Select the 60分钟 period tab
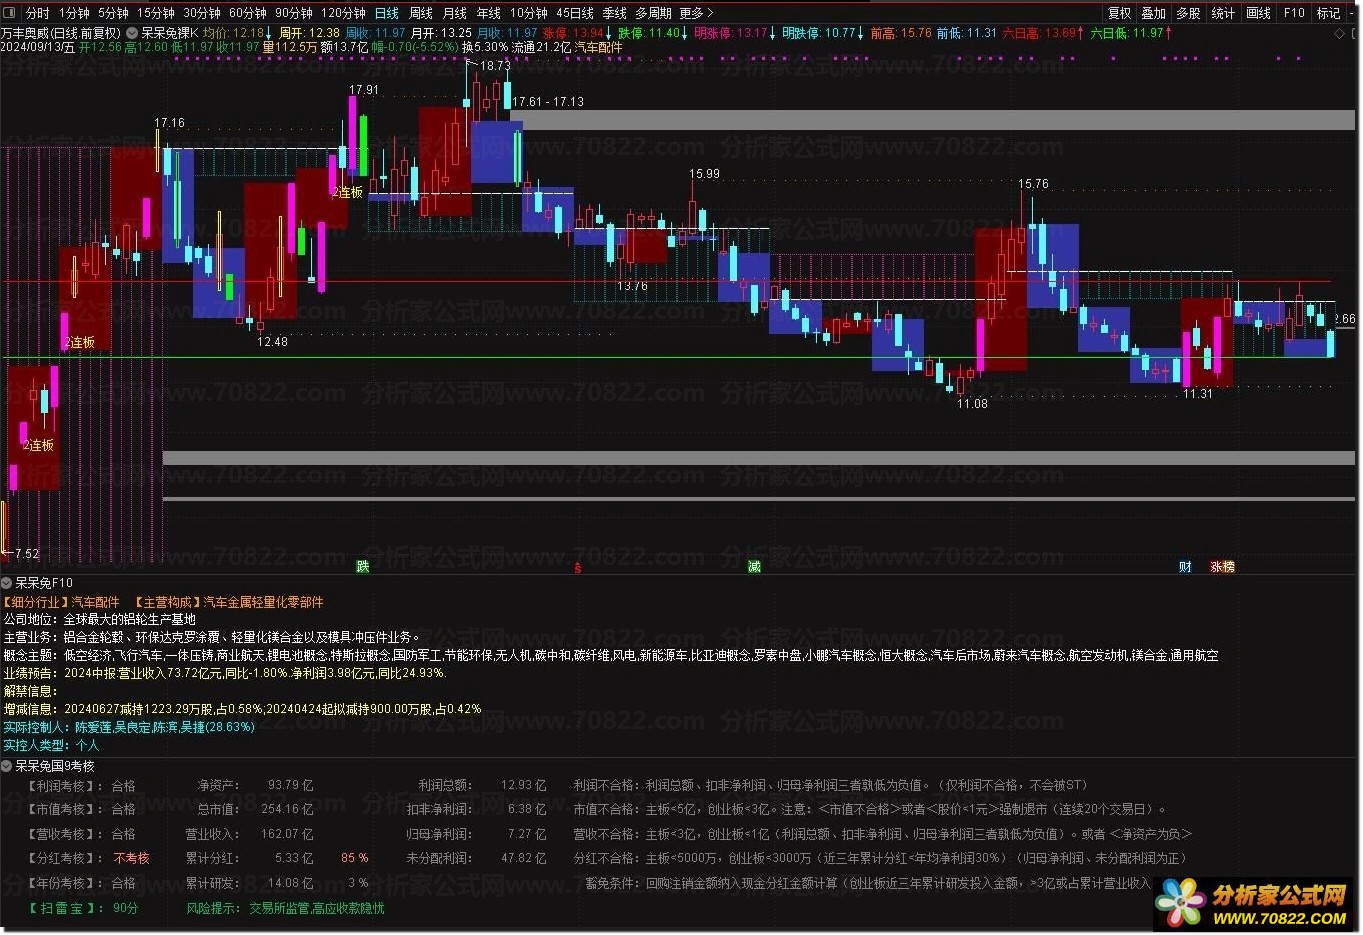1363x935 pixels. pos(247,13)
